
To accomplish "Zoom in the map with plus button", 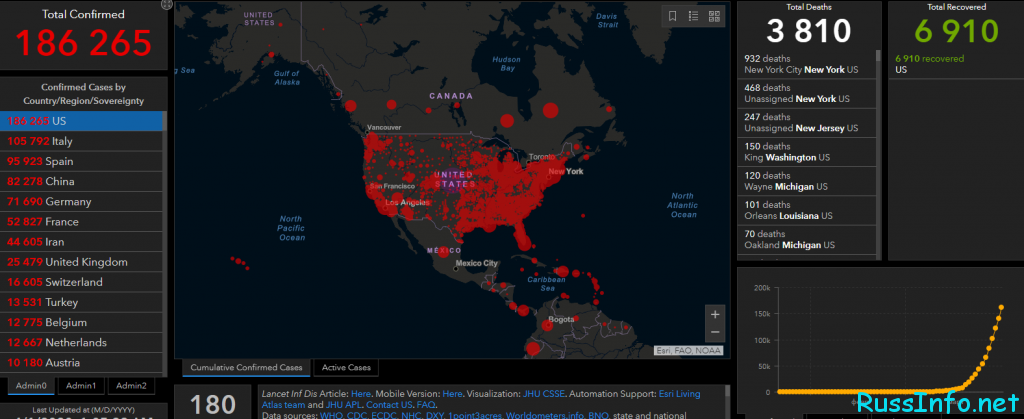I will (714, 315).
